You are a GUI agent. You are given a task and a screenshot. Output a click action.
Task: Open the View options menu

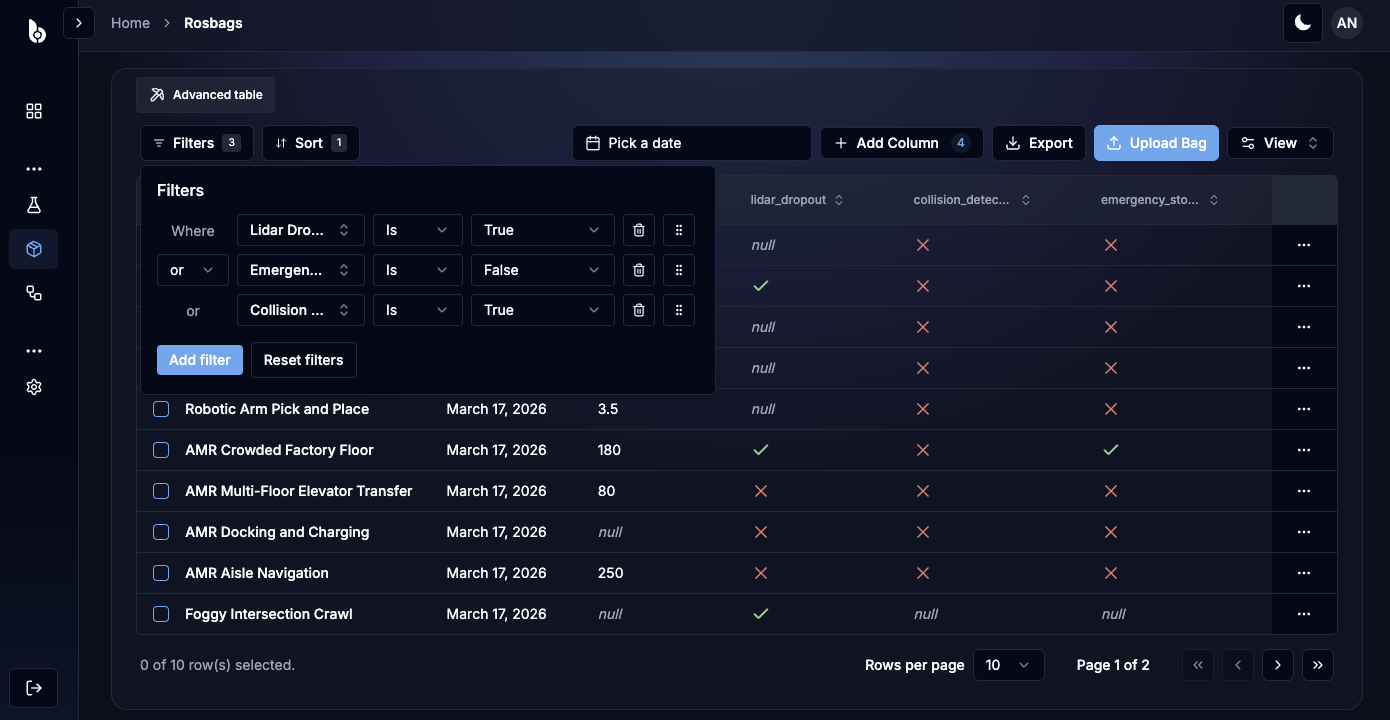coord(1279,143)
